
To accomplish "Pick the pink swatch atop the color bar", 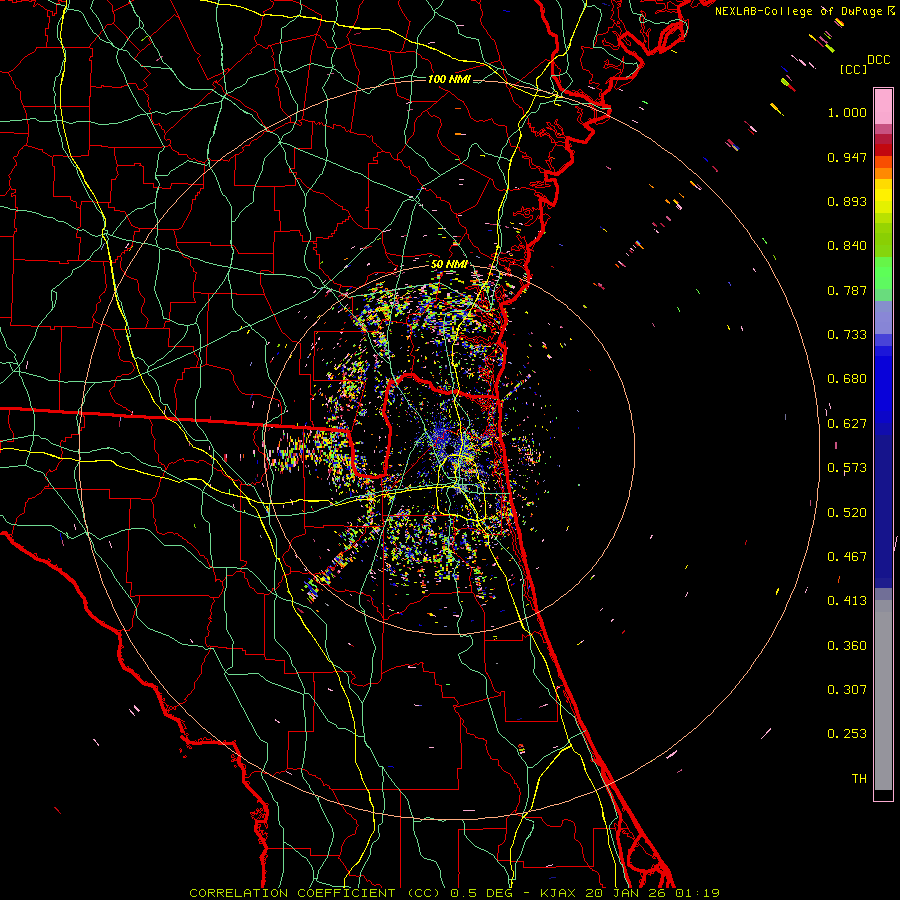I will 883,106.
